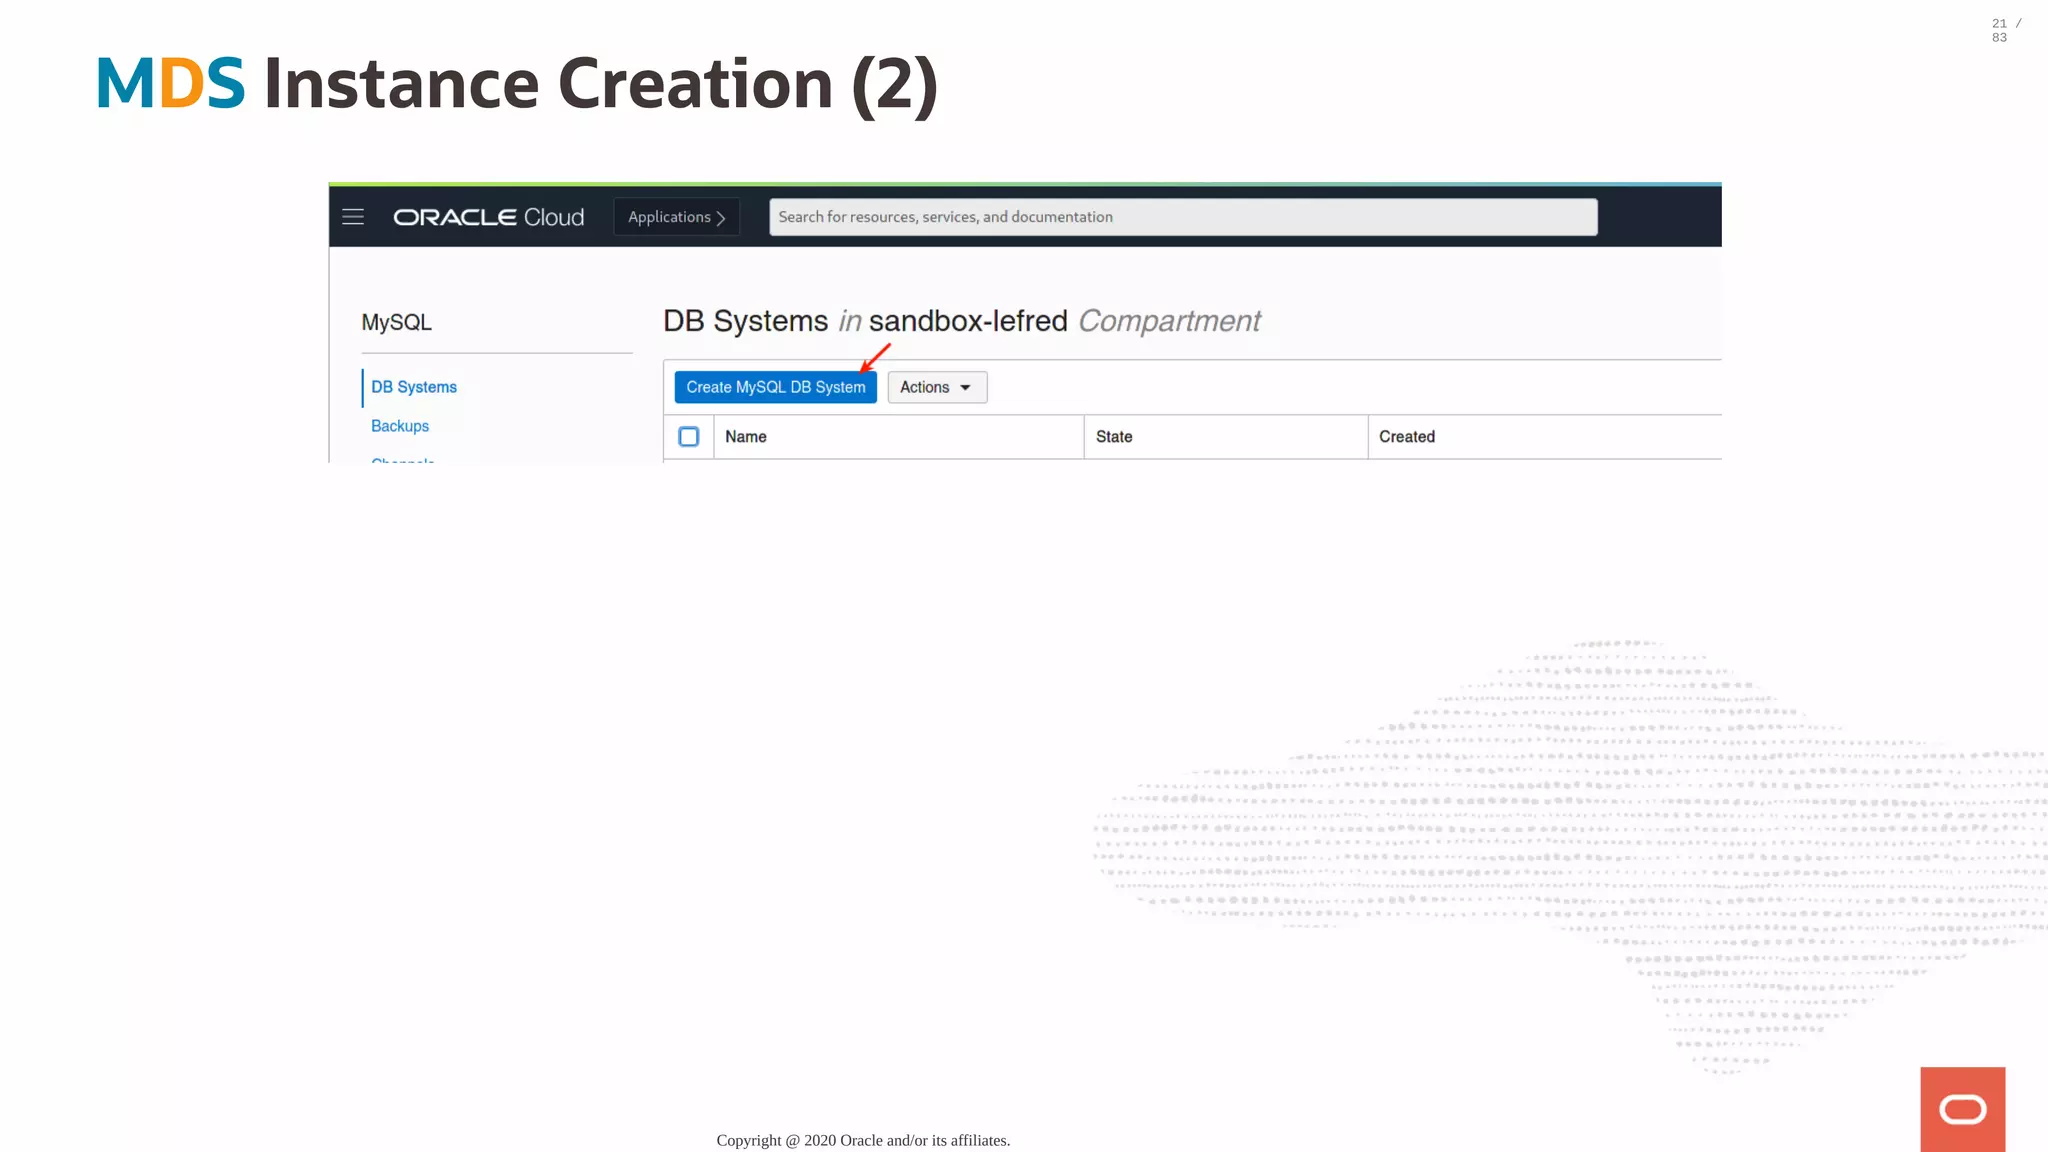2048x1152 pixels.
Task: Click the MDS Instance Creation title
Action: 517,84
